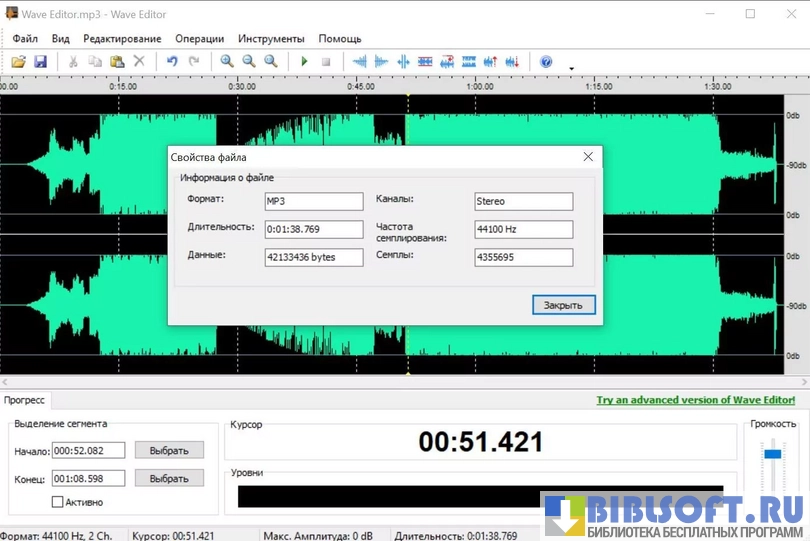Screen dimensions: 810x541
Task: Click the zoom in magnifier icon
Action: tap(227, 62)
